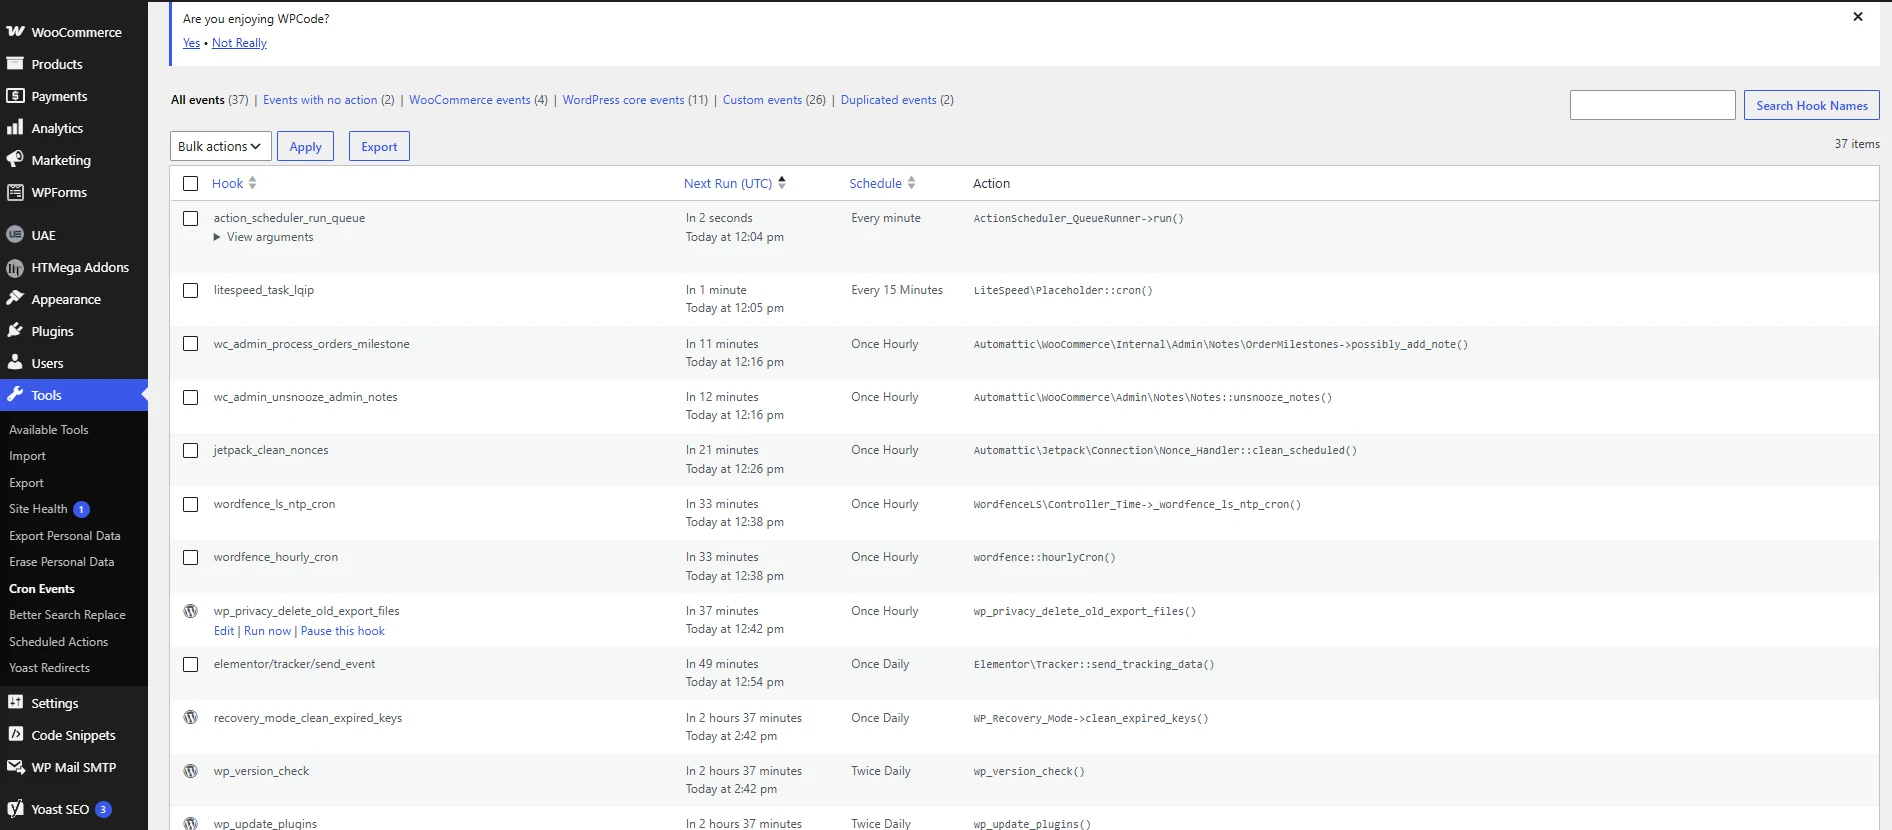Check the action_scheduler_run_queue row checkbox
The image size is (1892, 830).
point(191,218)
